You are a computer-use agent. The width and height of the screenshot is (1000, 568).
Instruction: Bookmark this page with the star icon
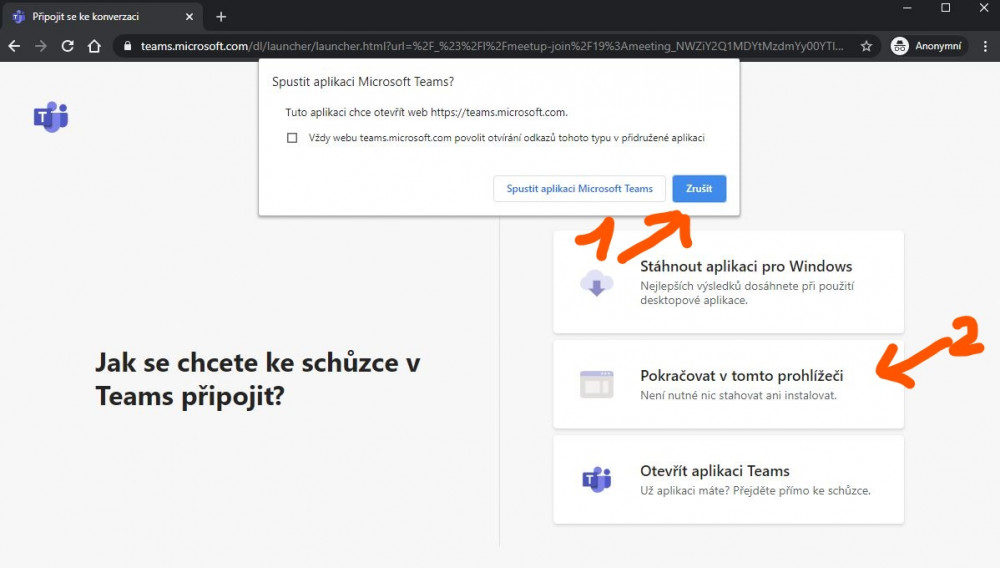click(x=866, y=46)
